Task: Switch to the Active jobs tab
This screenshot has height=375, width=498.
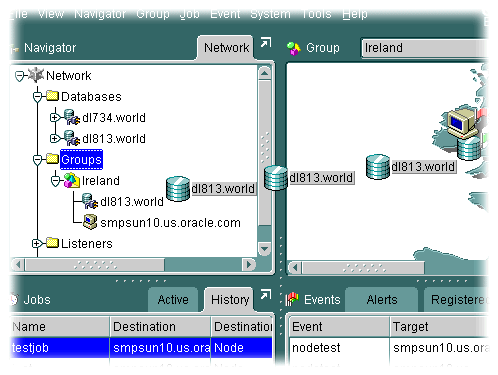Action: coord(173,300)
